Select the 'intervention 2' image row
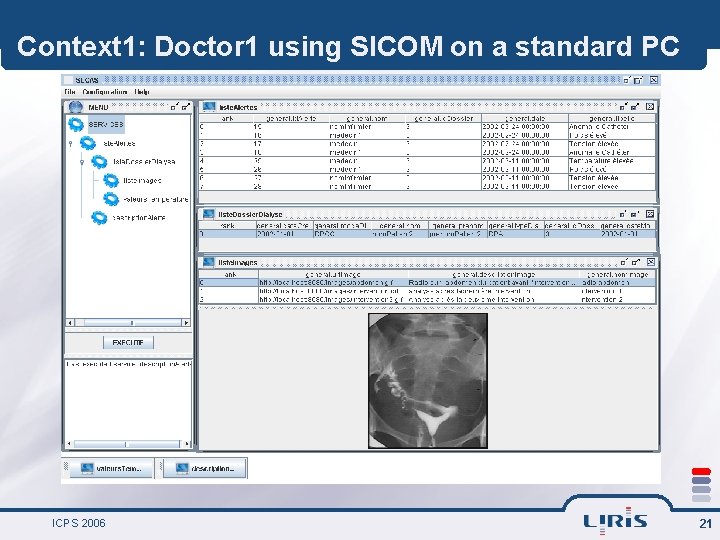Image resolution: width=720 pixels, height=540 pixels. click(428, 299)
